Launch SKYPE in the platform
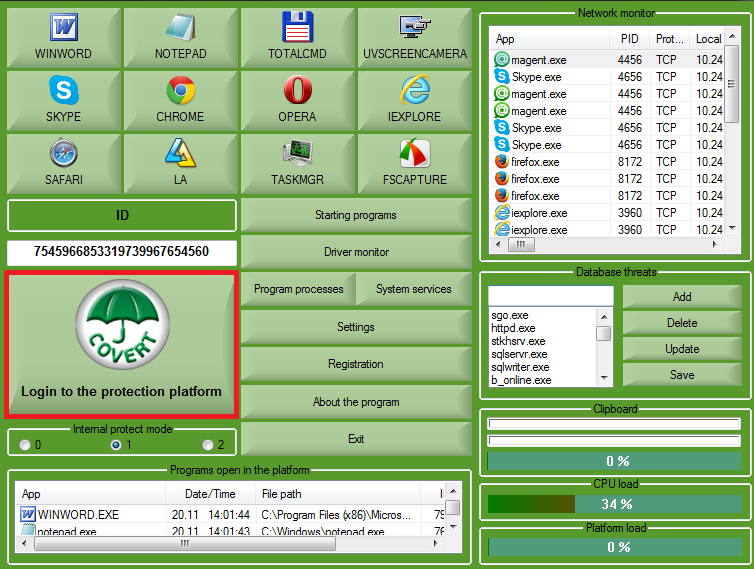754x569 pixels. [63, 100]
